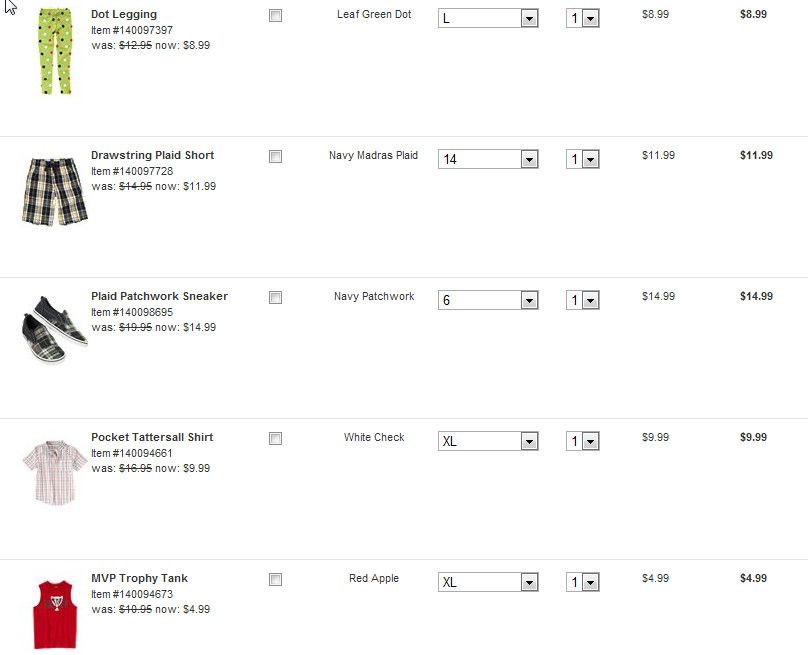
Task: Change the Plaid Patchwork Sneaker size dropdown
Action: 488,301
